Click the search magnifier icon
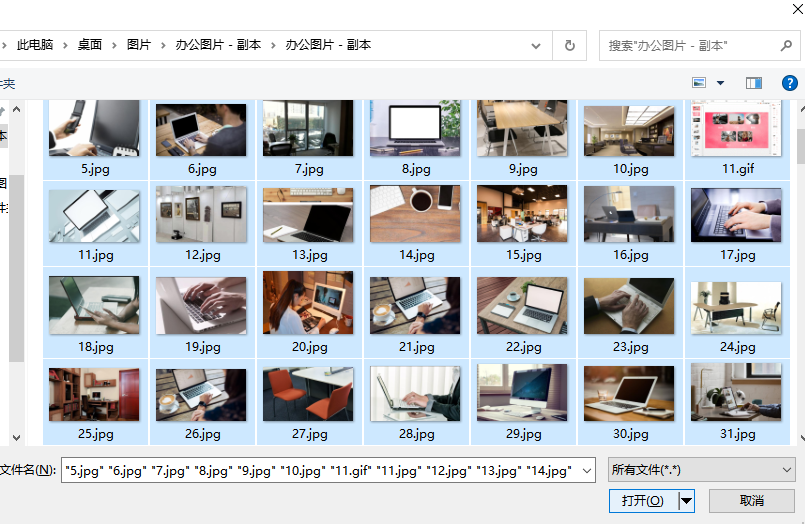The width and height of the screenshot is (805, 524). tap(786, 46)
